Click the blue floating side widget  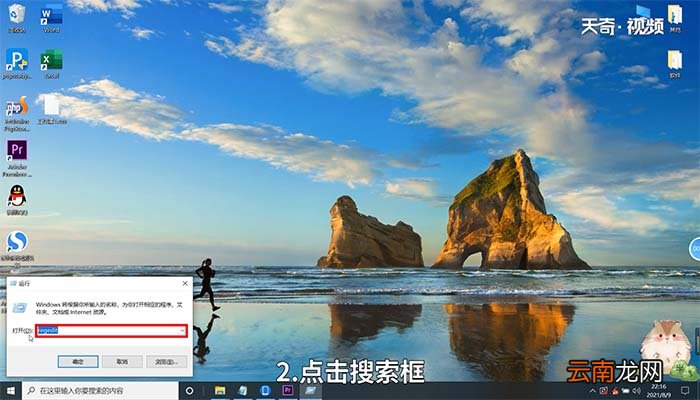coord(695,249)
